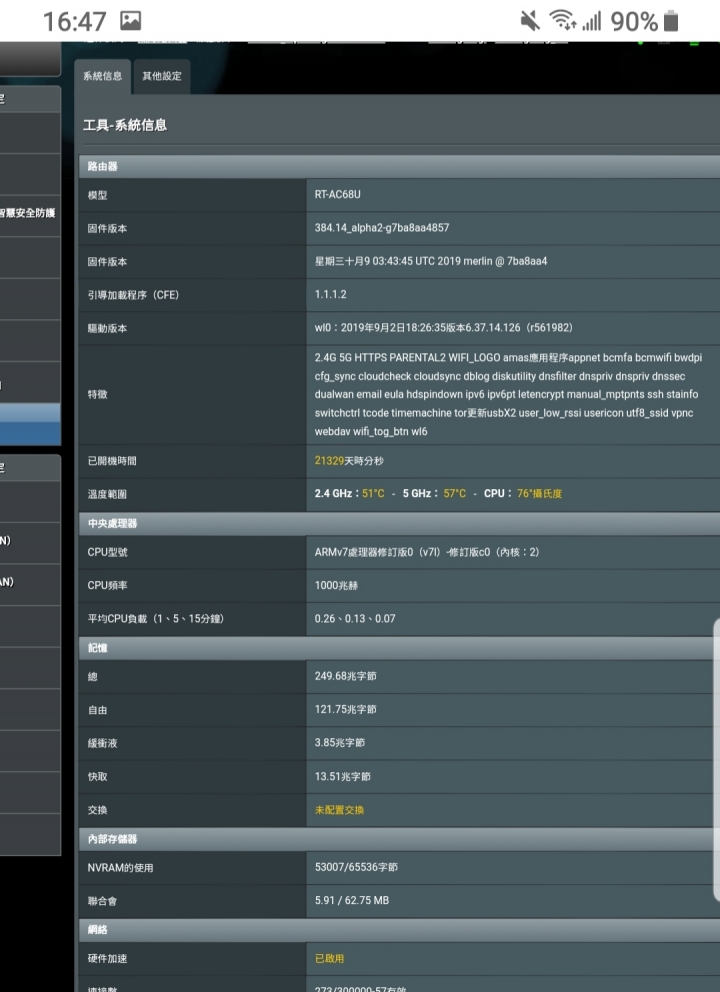The image size is (720, 992).
Task: Open the 其他設定 tab
Action: pyautogui.click(x=162, y=77)
